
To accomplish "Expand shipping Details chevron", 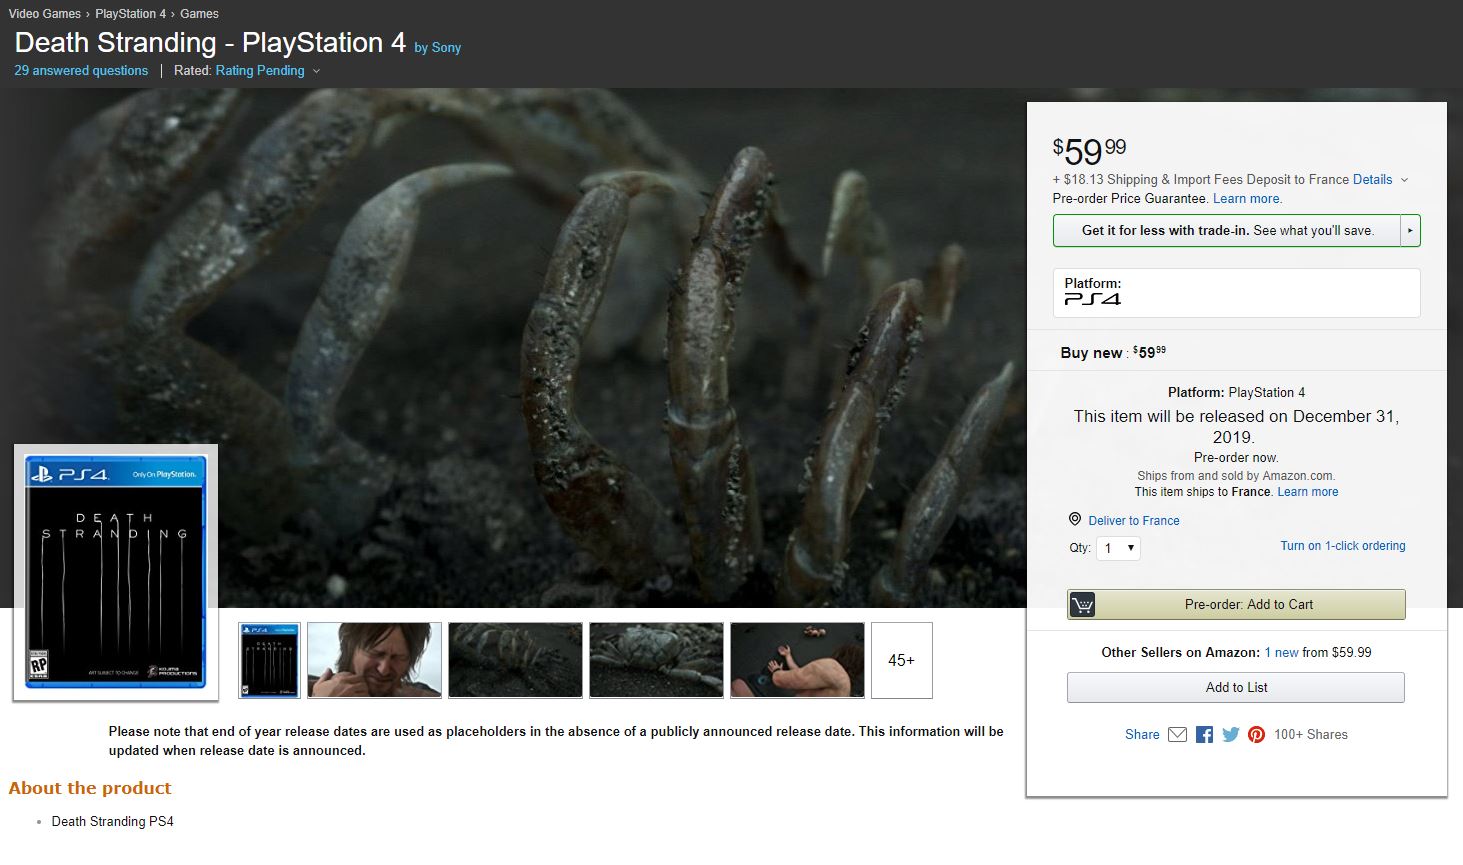I will [1404, 180].
